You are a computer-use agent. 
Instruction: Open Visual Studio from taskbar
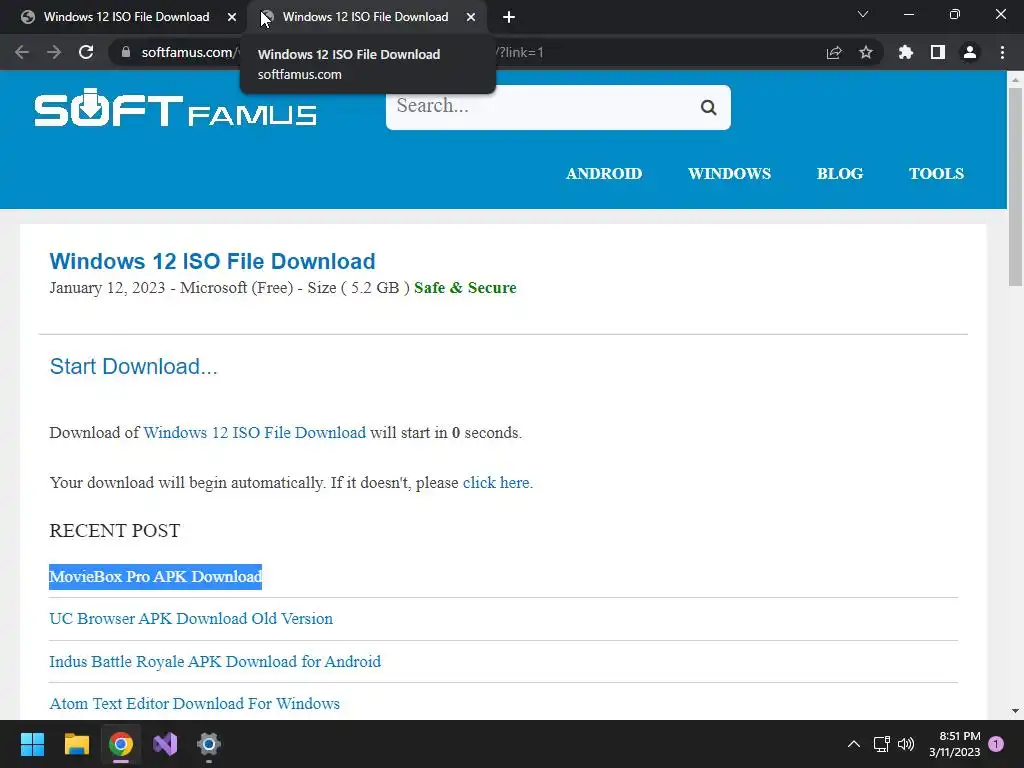(165, 744)
